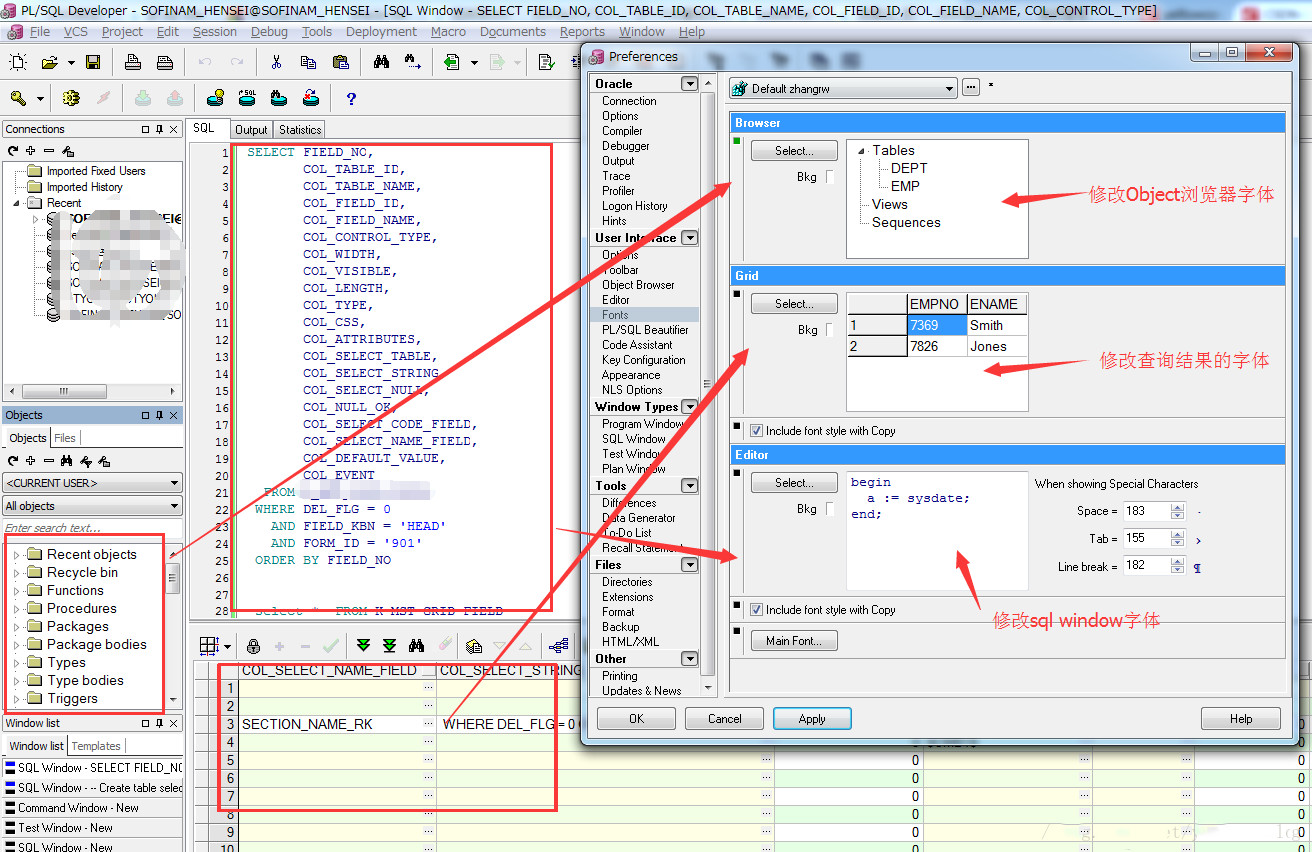Click the binoculars find icon in Objects panel
Image resolution: width=1312 pixels, height=852 pixels.
[x=67, y=461]
